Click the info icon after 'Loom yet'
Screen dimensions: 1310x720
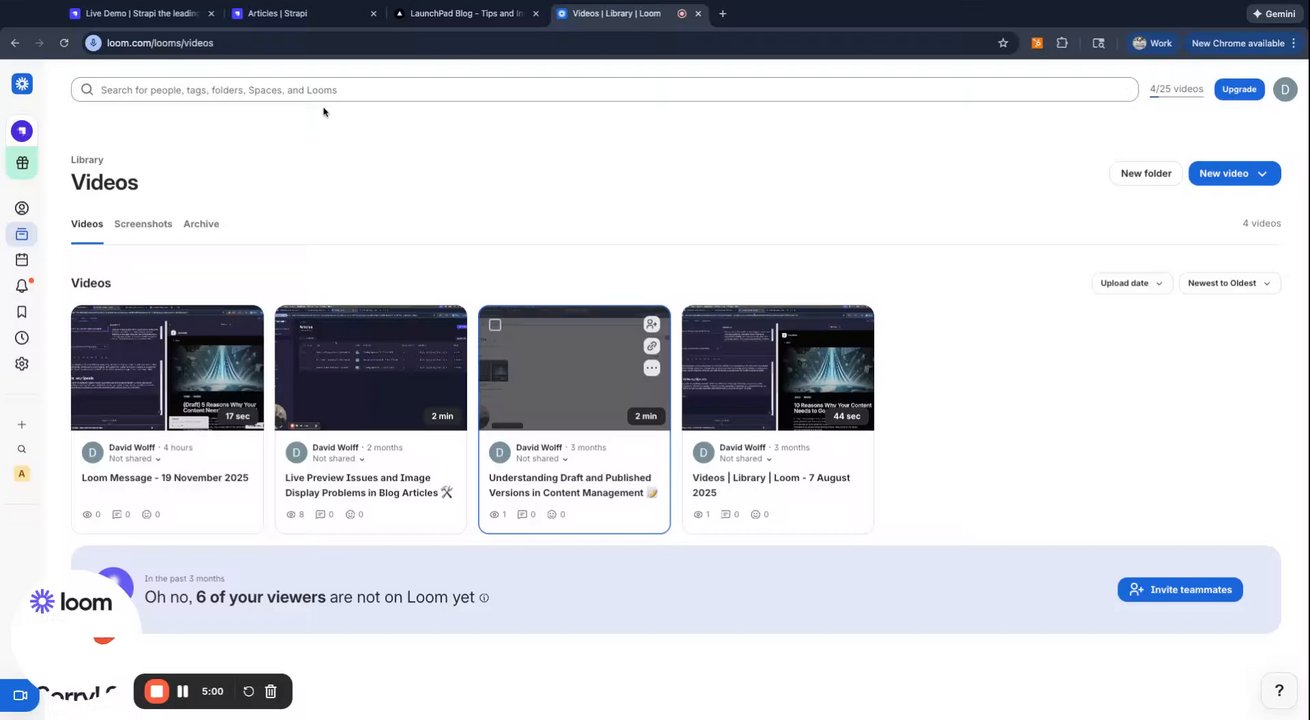coord(484,598)
